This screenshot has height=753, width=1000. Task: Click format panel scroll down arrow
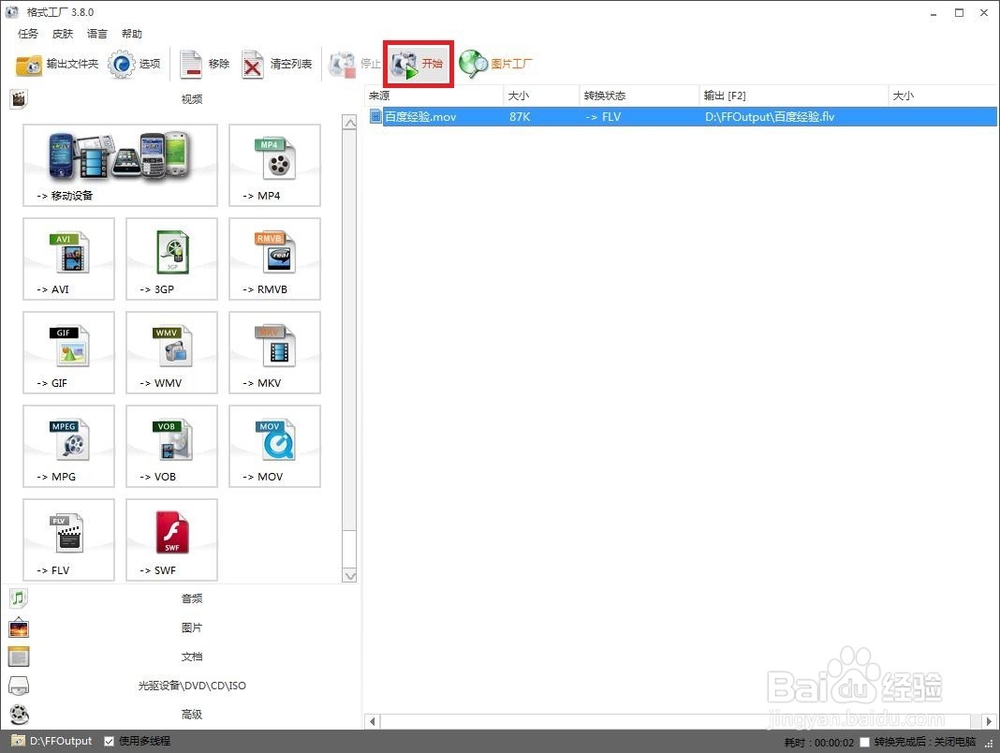(349, 576)
